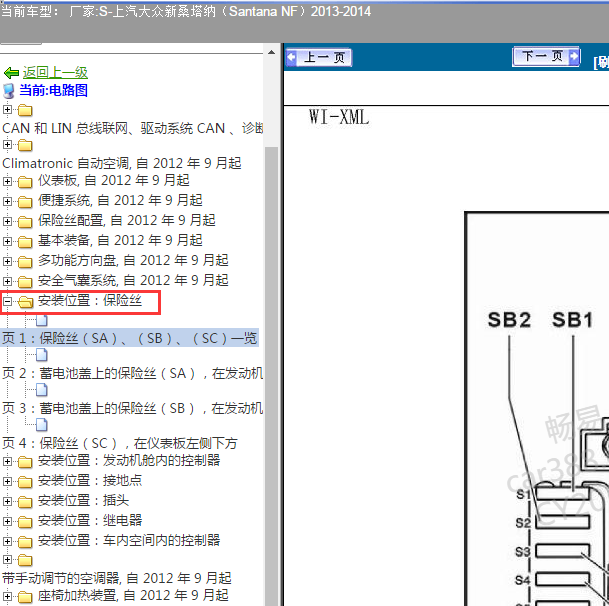Open 页 4：保险丝 (SC) 在仪表板左侧下方
Screen dimensions: 609x606
pyautogui.click(x=120, y=443)
